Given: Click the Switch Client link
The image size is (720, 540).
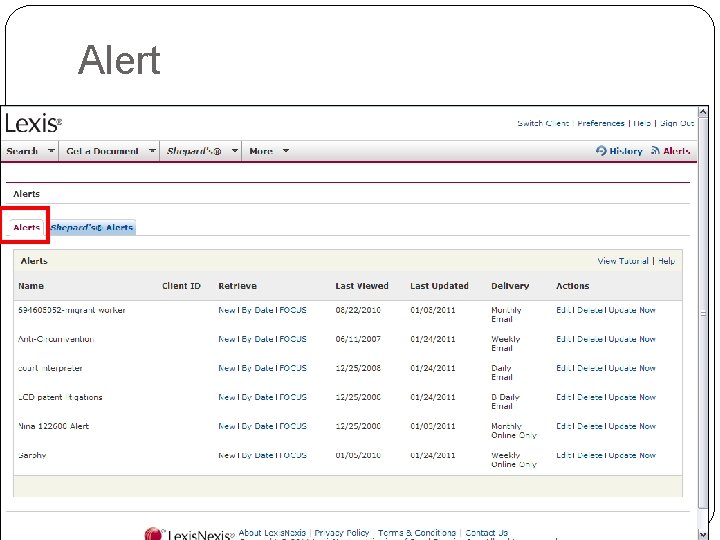Looking at the screenshot, I should [x=543, y=123].
